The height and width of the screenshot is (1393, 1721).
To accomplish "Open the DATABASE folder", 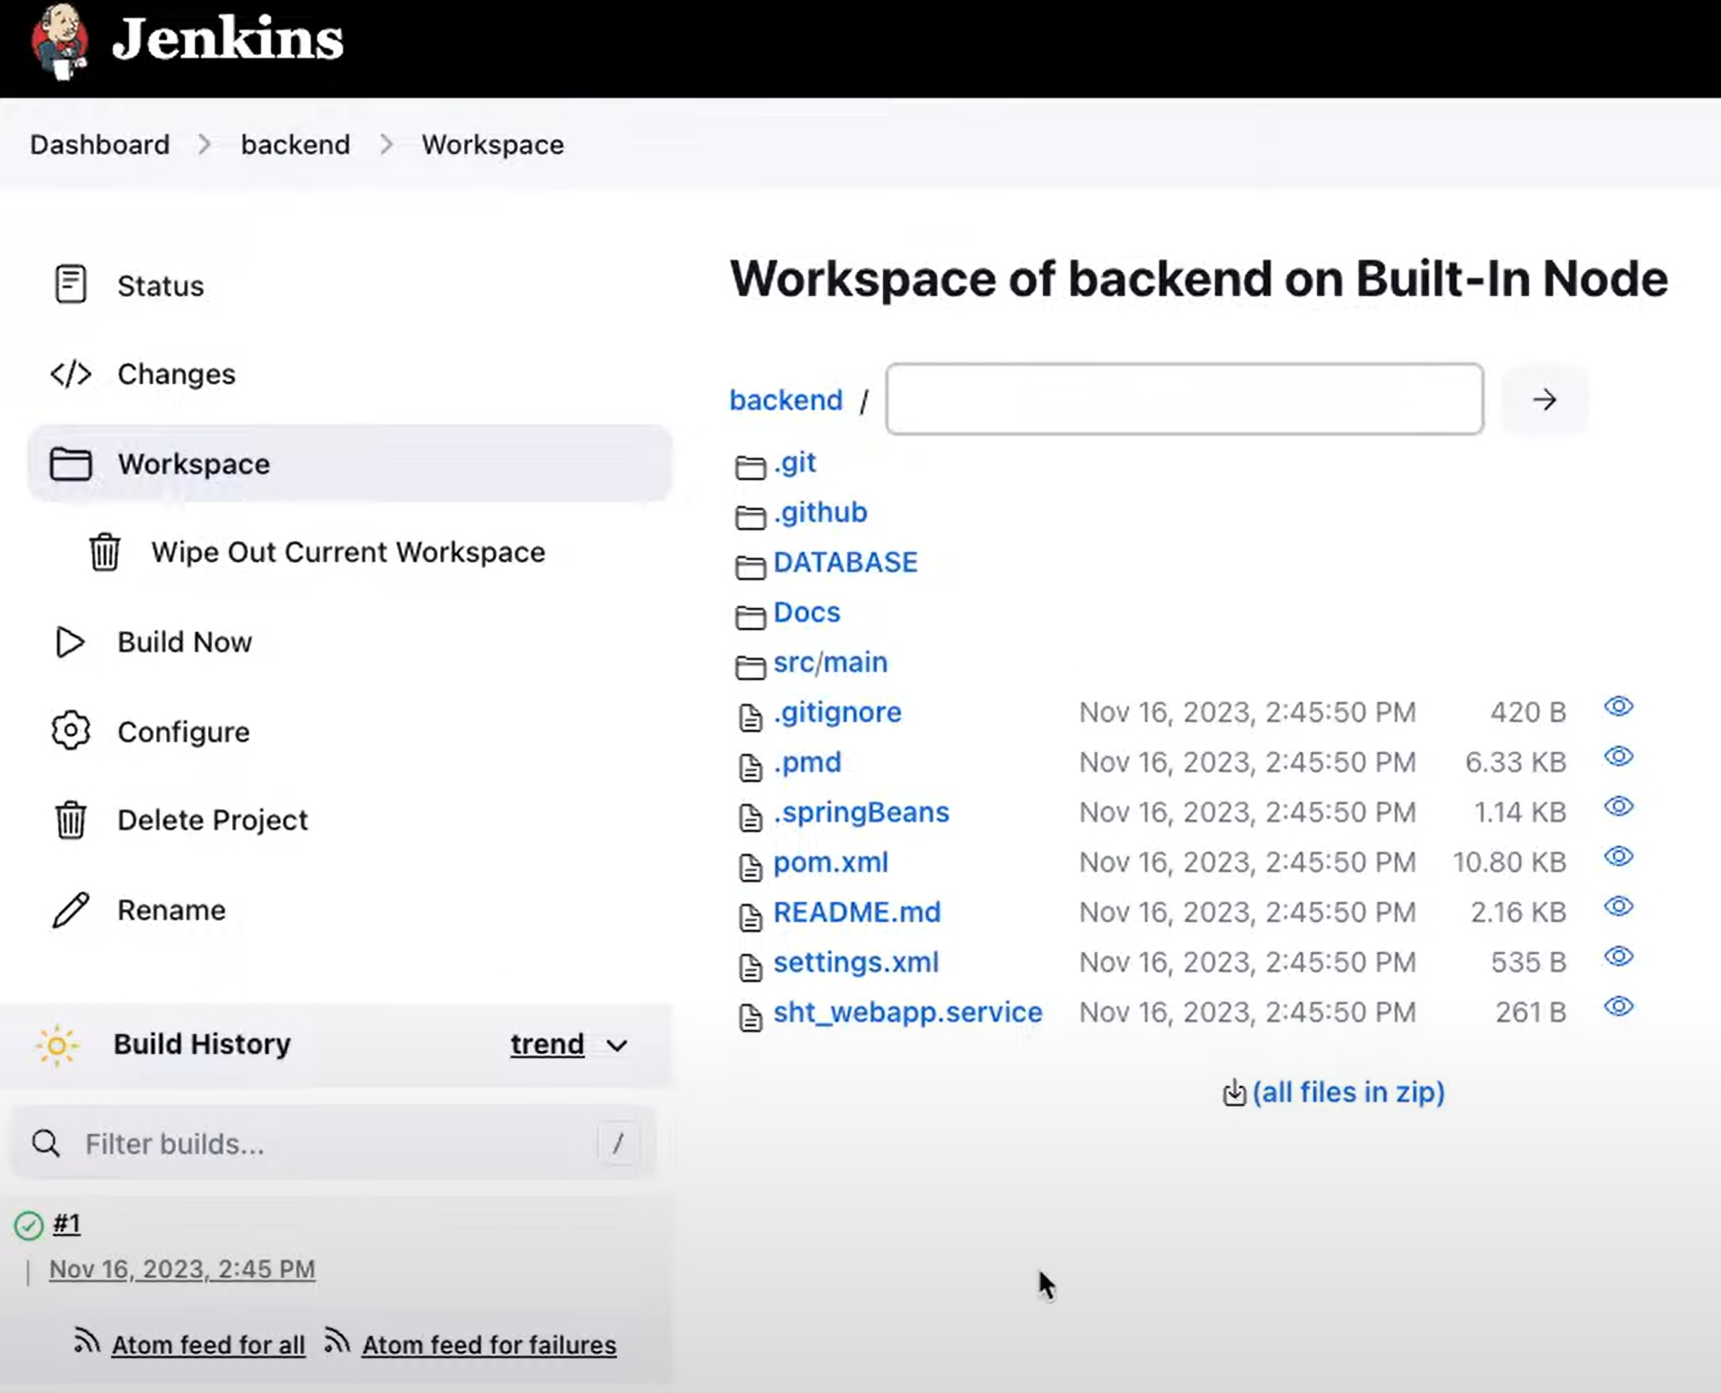I will [x=845, y=562].
